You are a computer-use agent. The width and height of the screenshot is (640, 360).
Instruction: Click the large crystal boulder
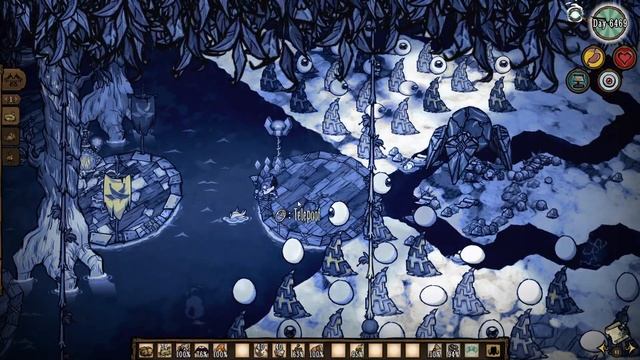tap(469, 143)
